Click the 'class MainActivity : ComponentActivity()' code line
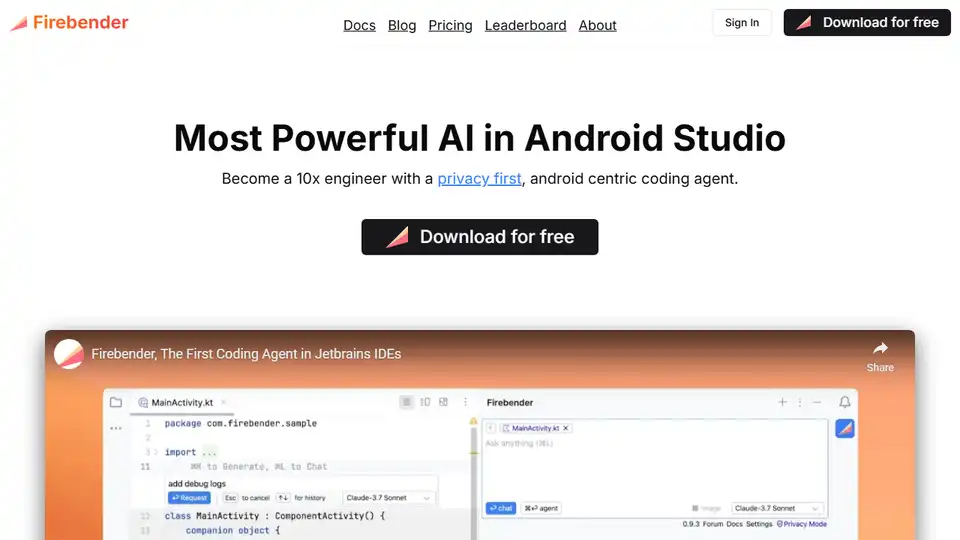 pos(275,516)
